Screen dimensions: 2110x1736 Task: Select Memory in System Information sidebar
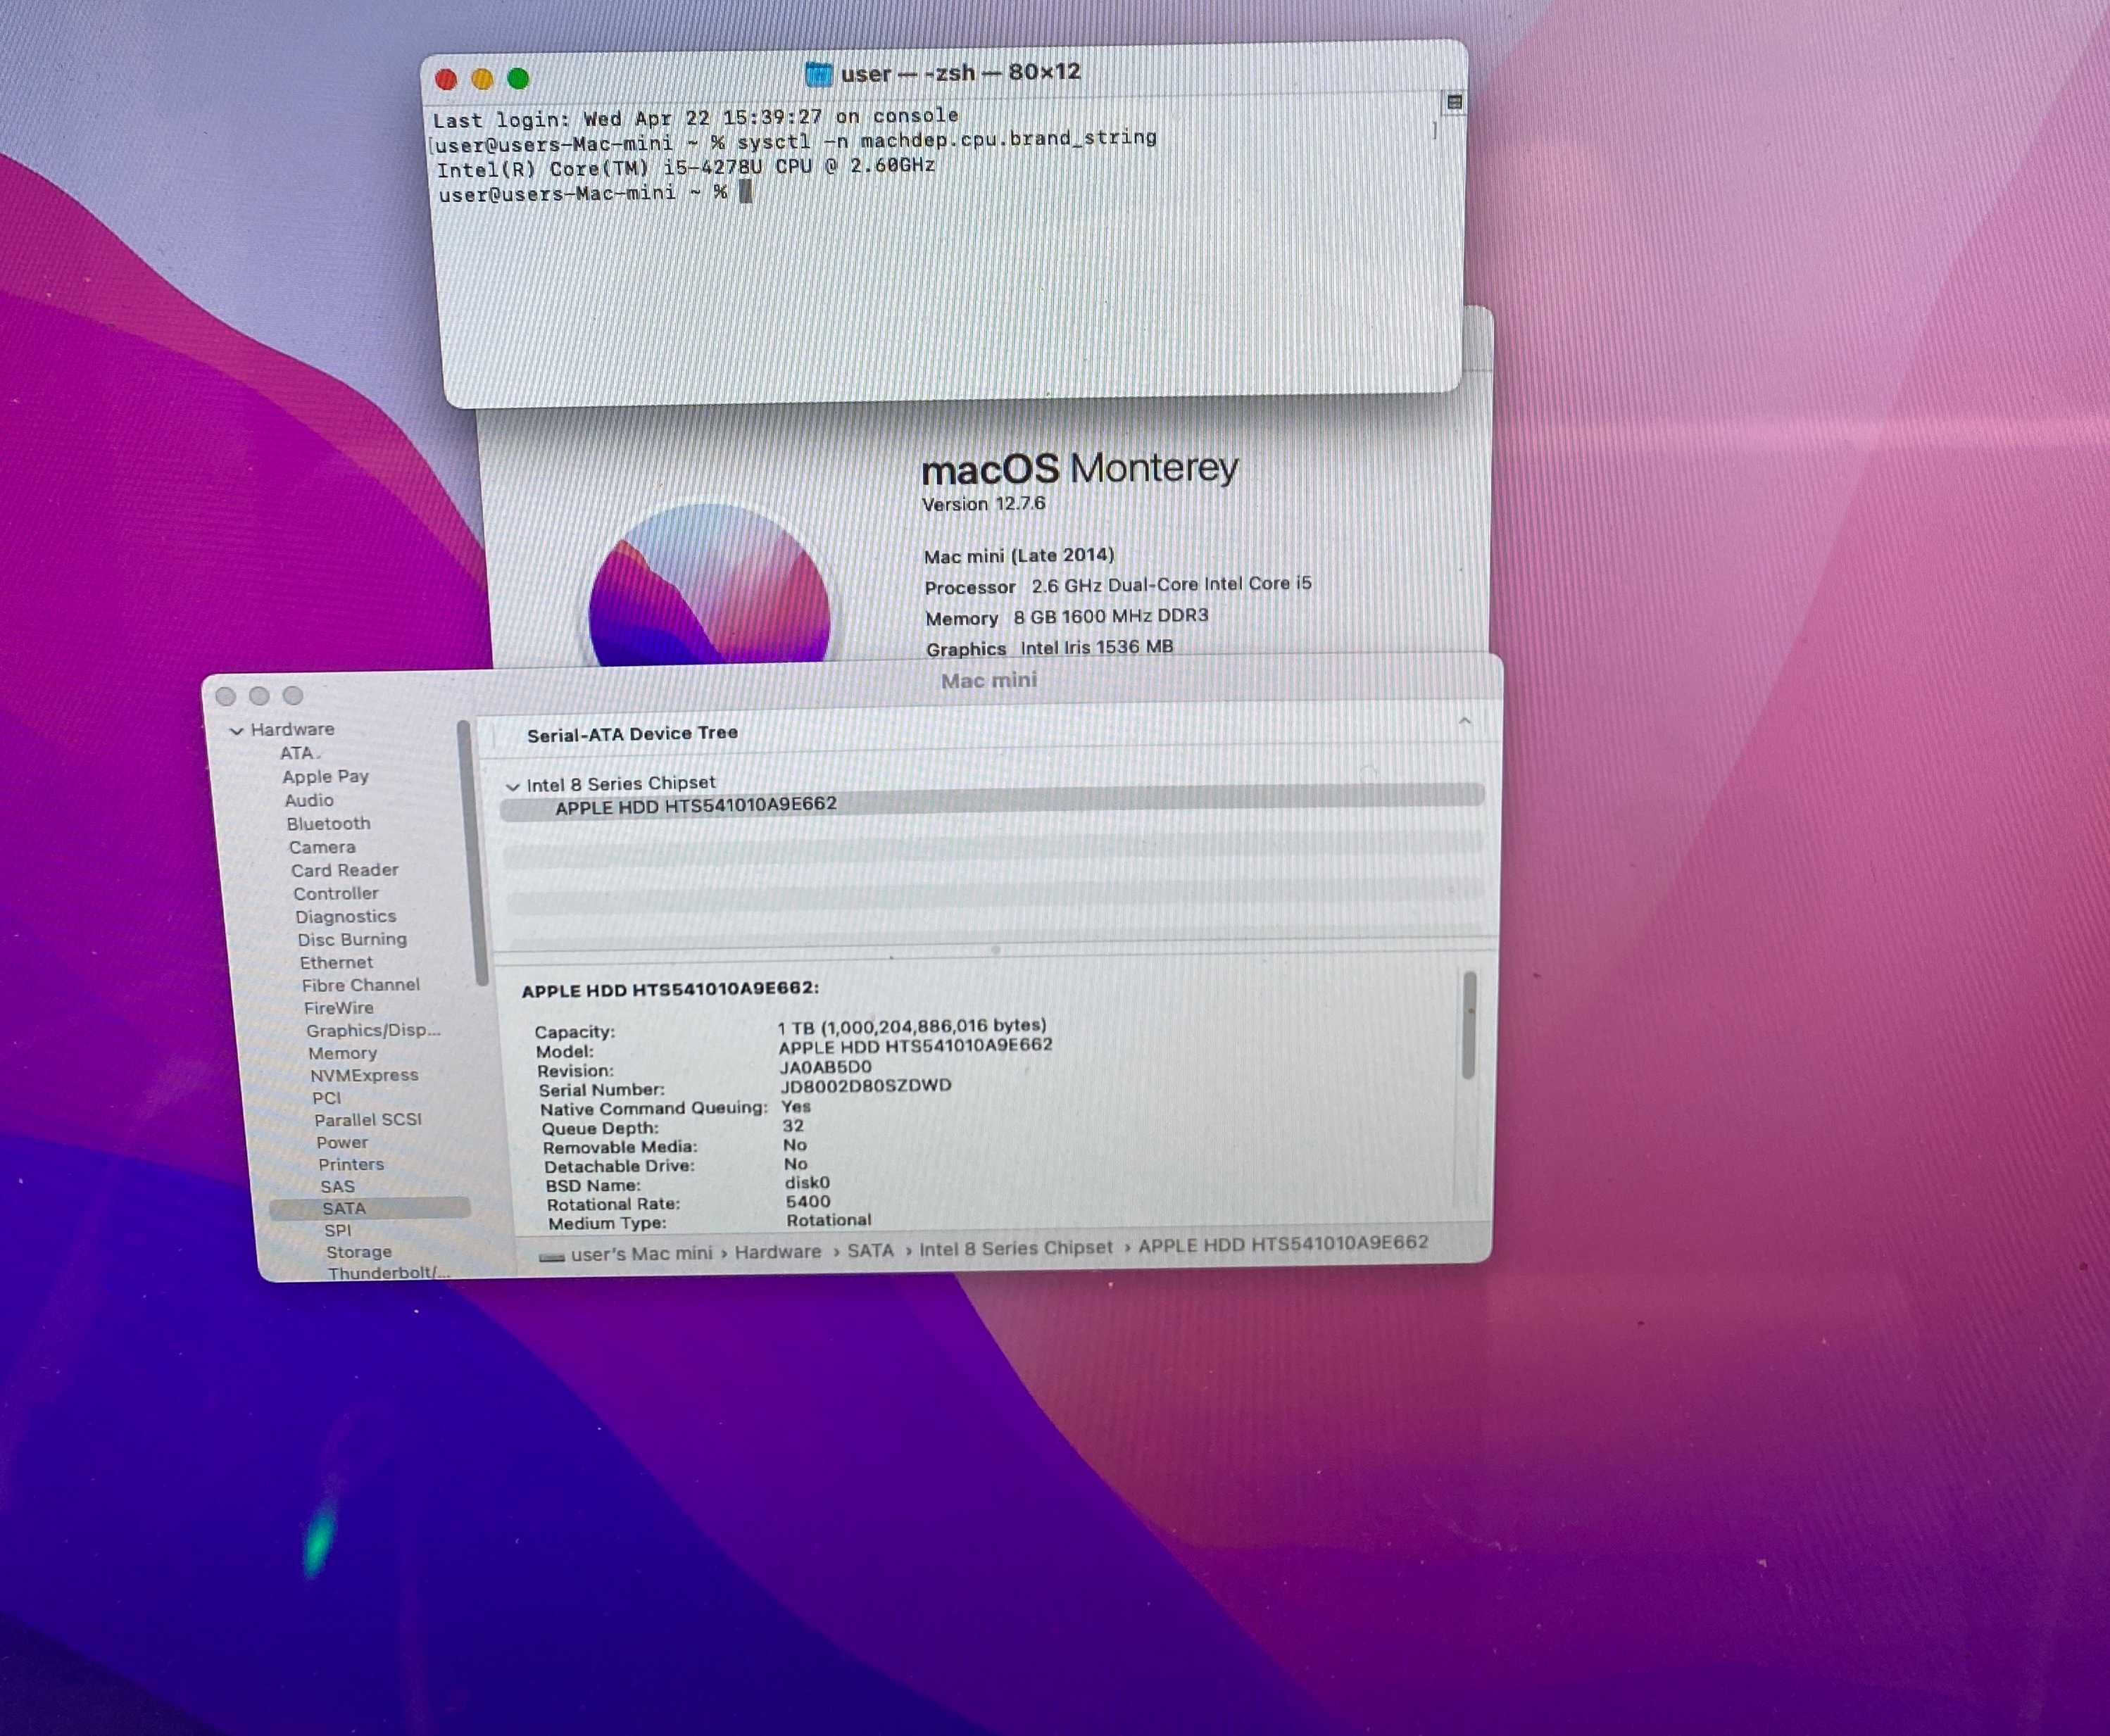coord(343,1053)
